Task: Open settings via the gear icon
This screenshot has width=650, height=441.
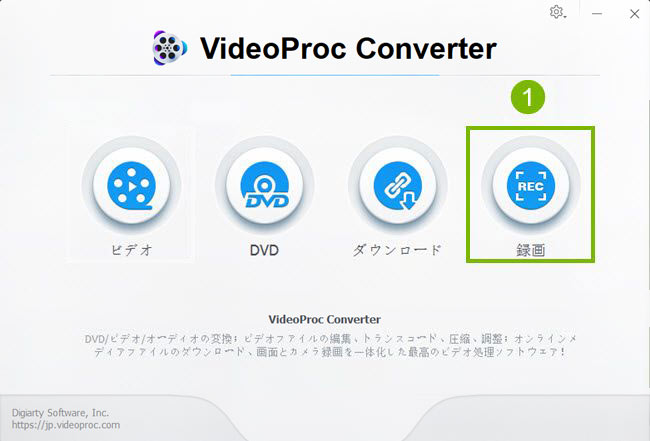Action: click(x=555, y=12)
